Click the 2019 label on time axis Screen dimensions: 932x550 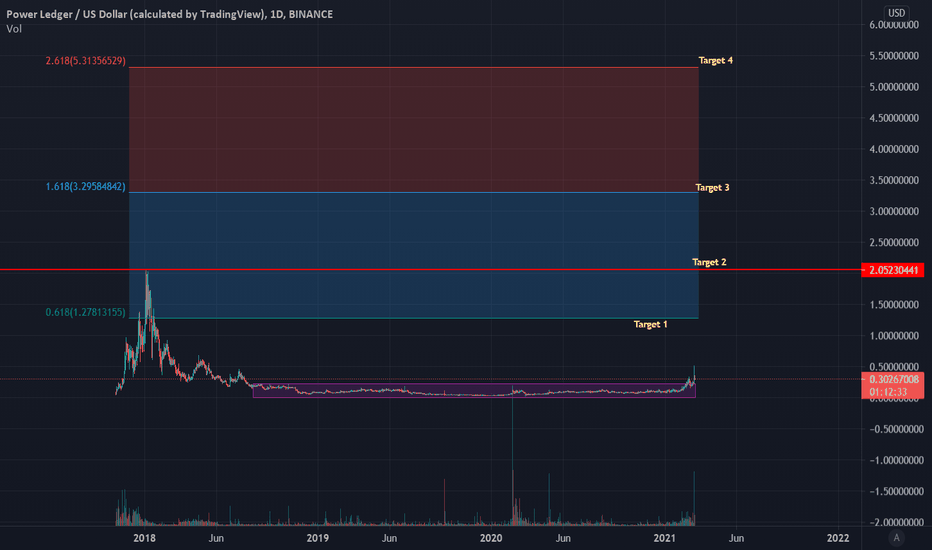[x=317, y=538]
